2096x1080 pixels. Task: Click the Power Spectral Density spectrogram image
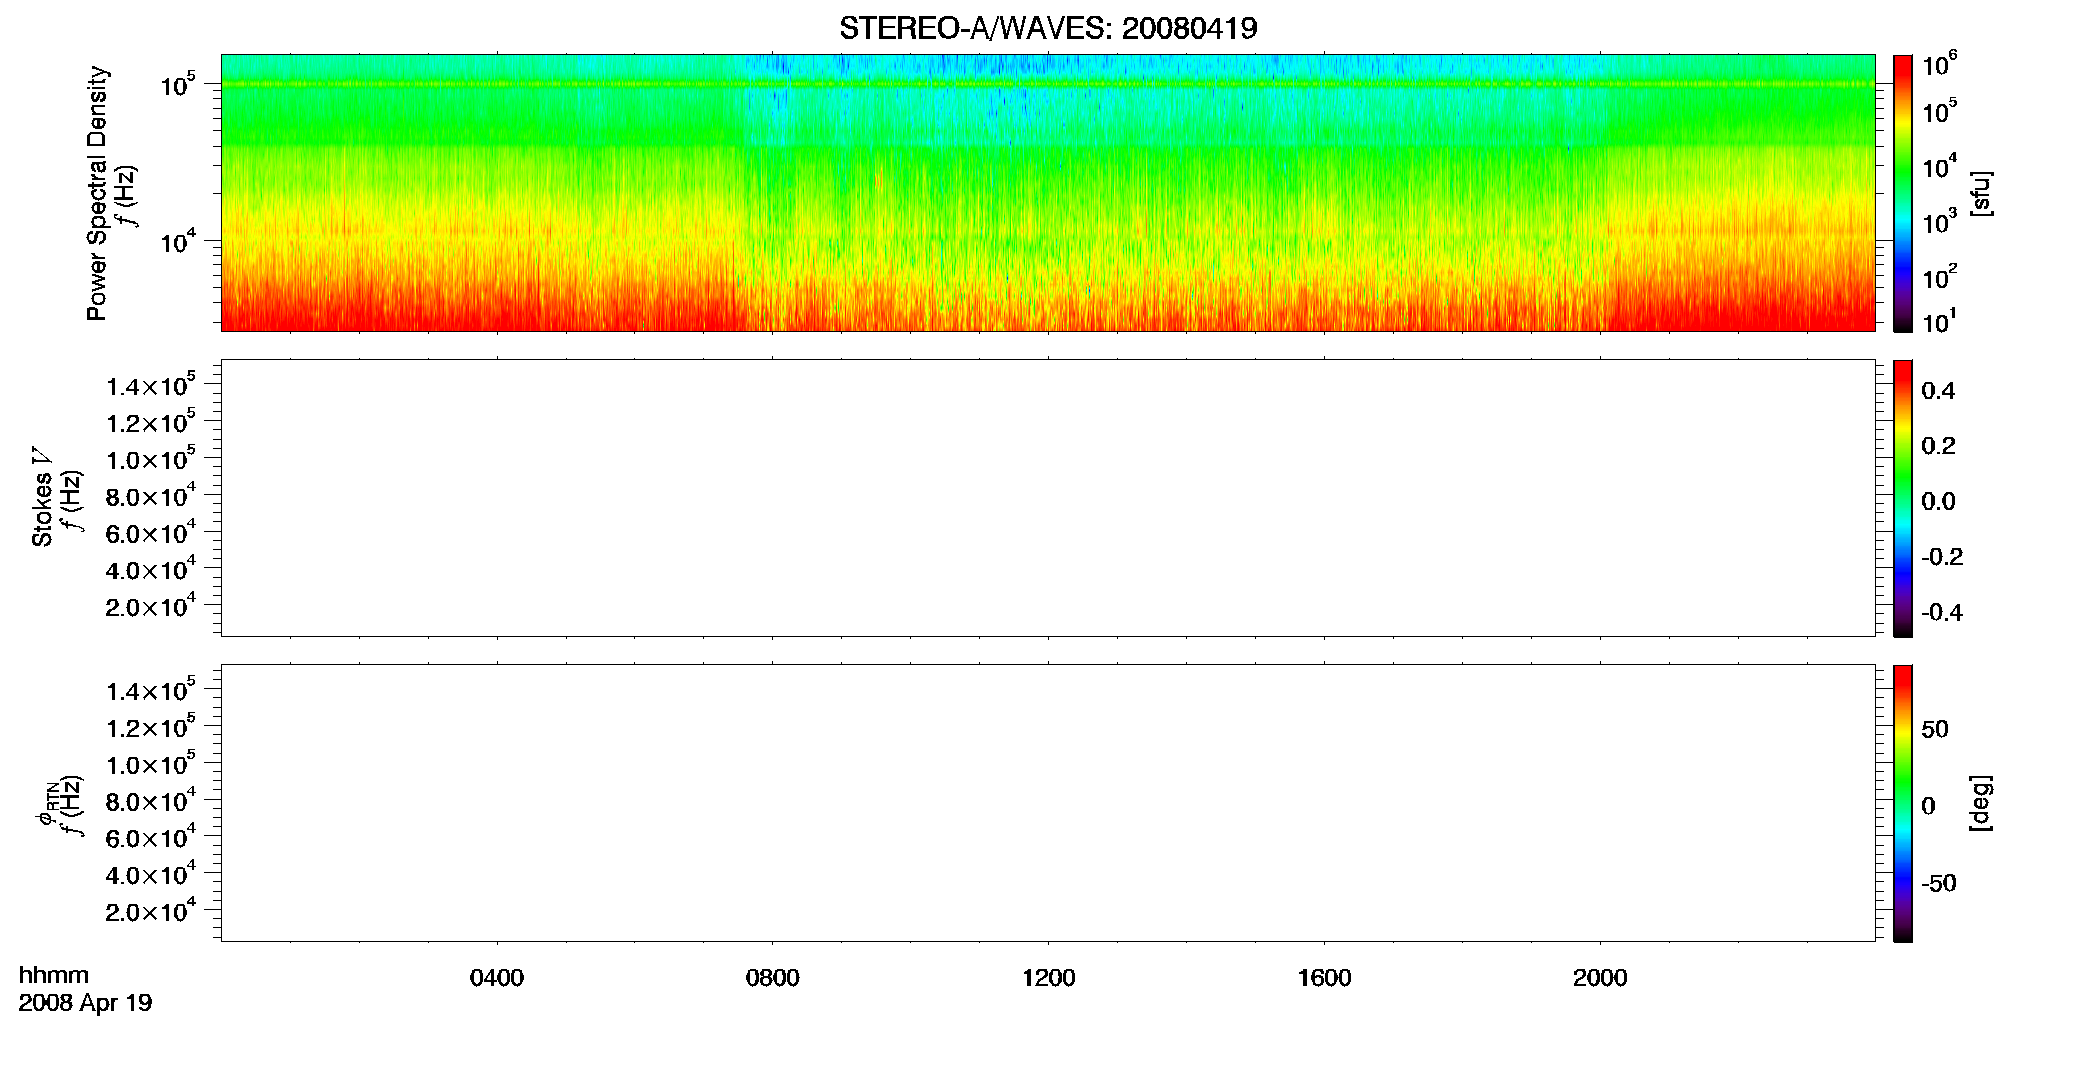coord(1048,192)
